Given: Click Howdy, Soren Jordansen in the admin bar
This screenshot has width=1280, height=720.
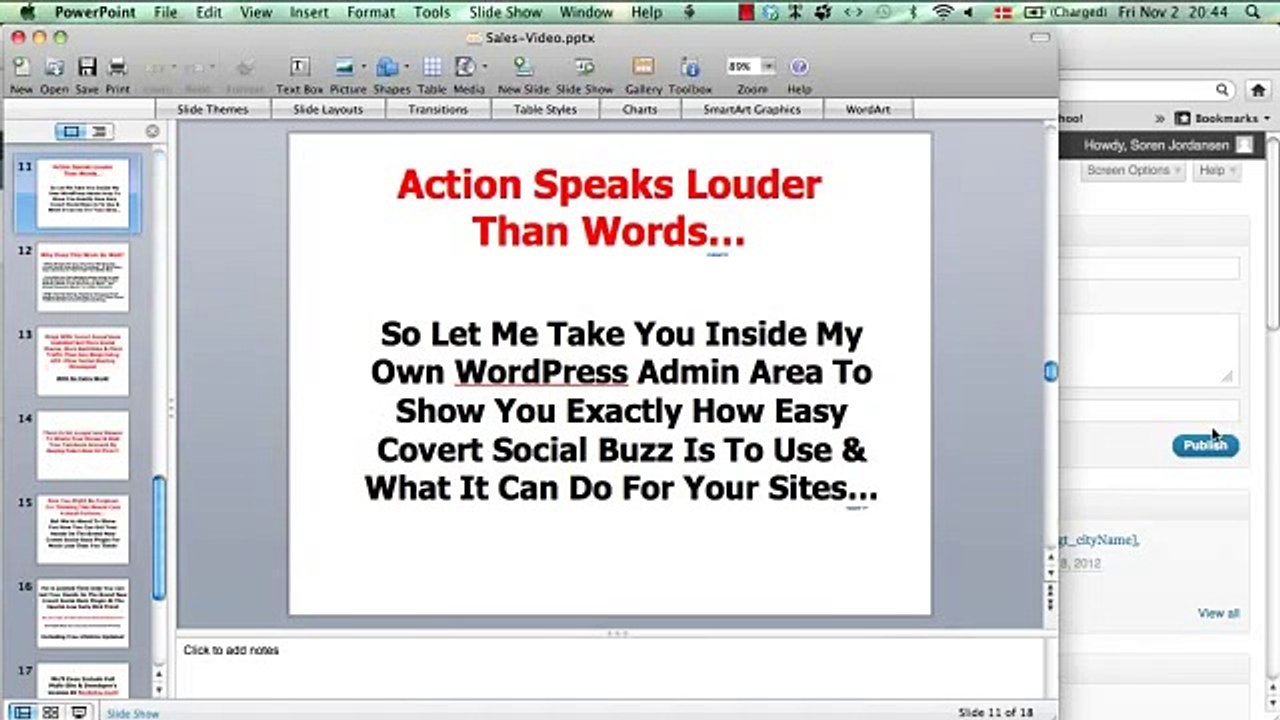Looking at the screenshot, I should (1156, 145).
